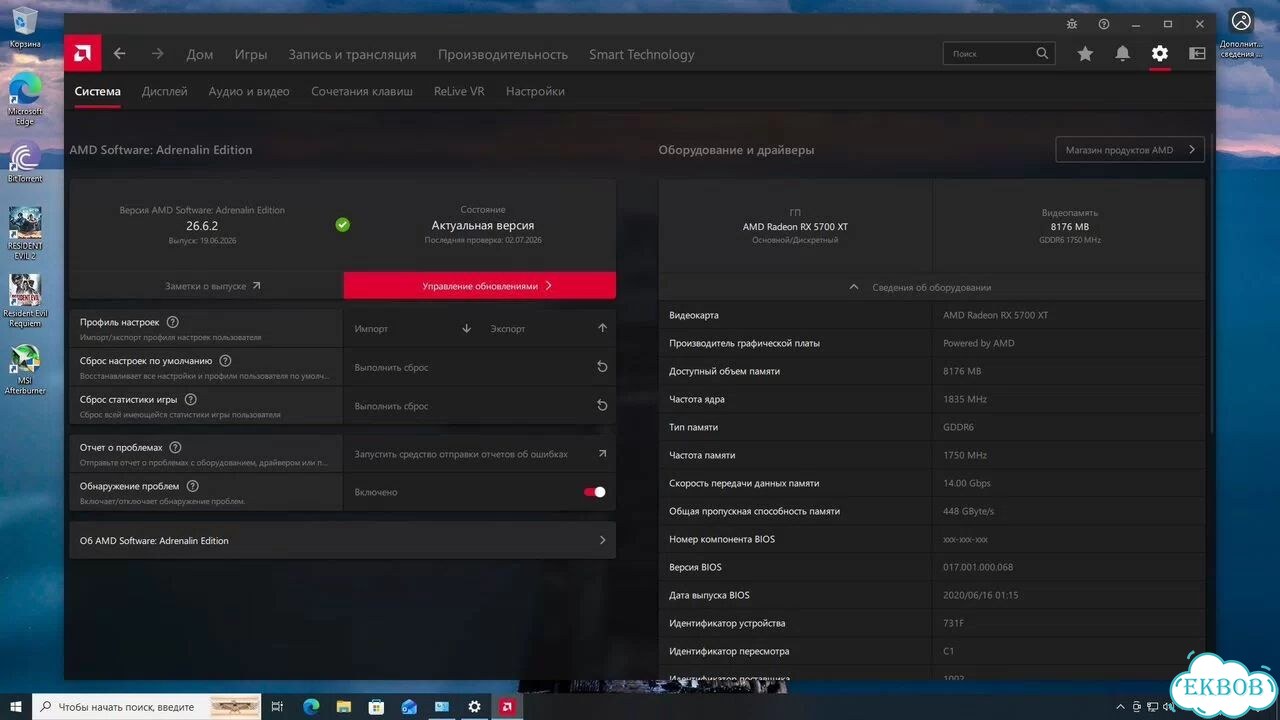
Task: Click the Версия BIOS value 017.001.000.068
Action: (x=978, y=567)
